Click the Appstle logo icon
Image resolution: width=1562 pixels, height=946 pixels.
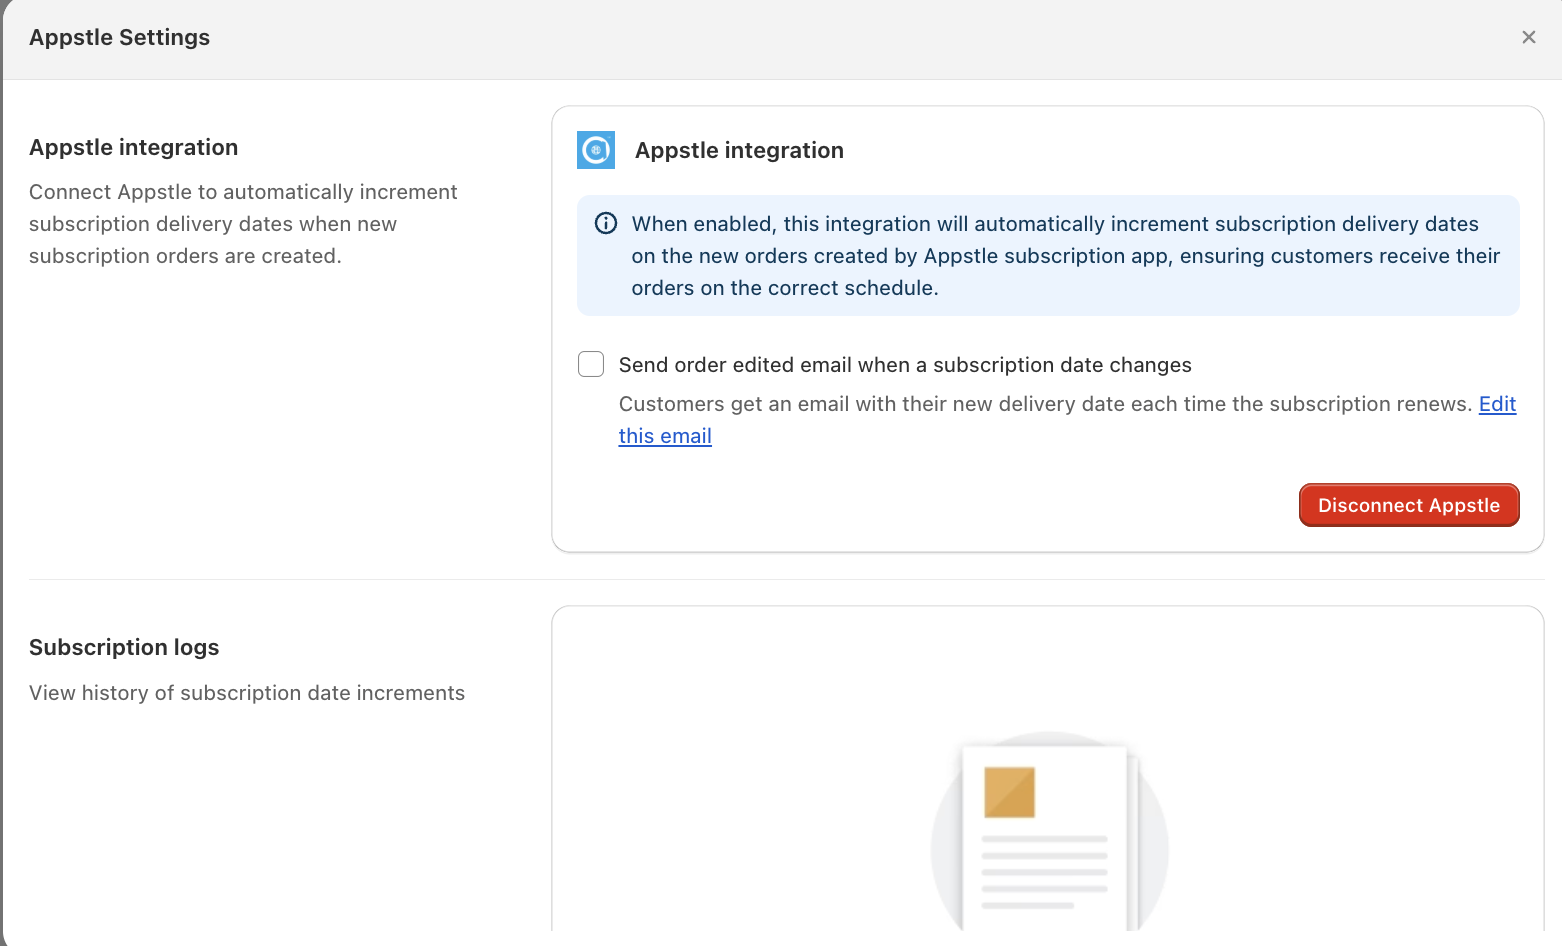[596, 150]
